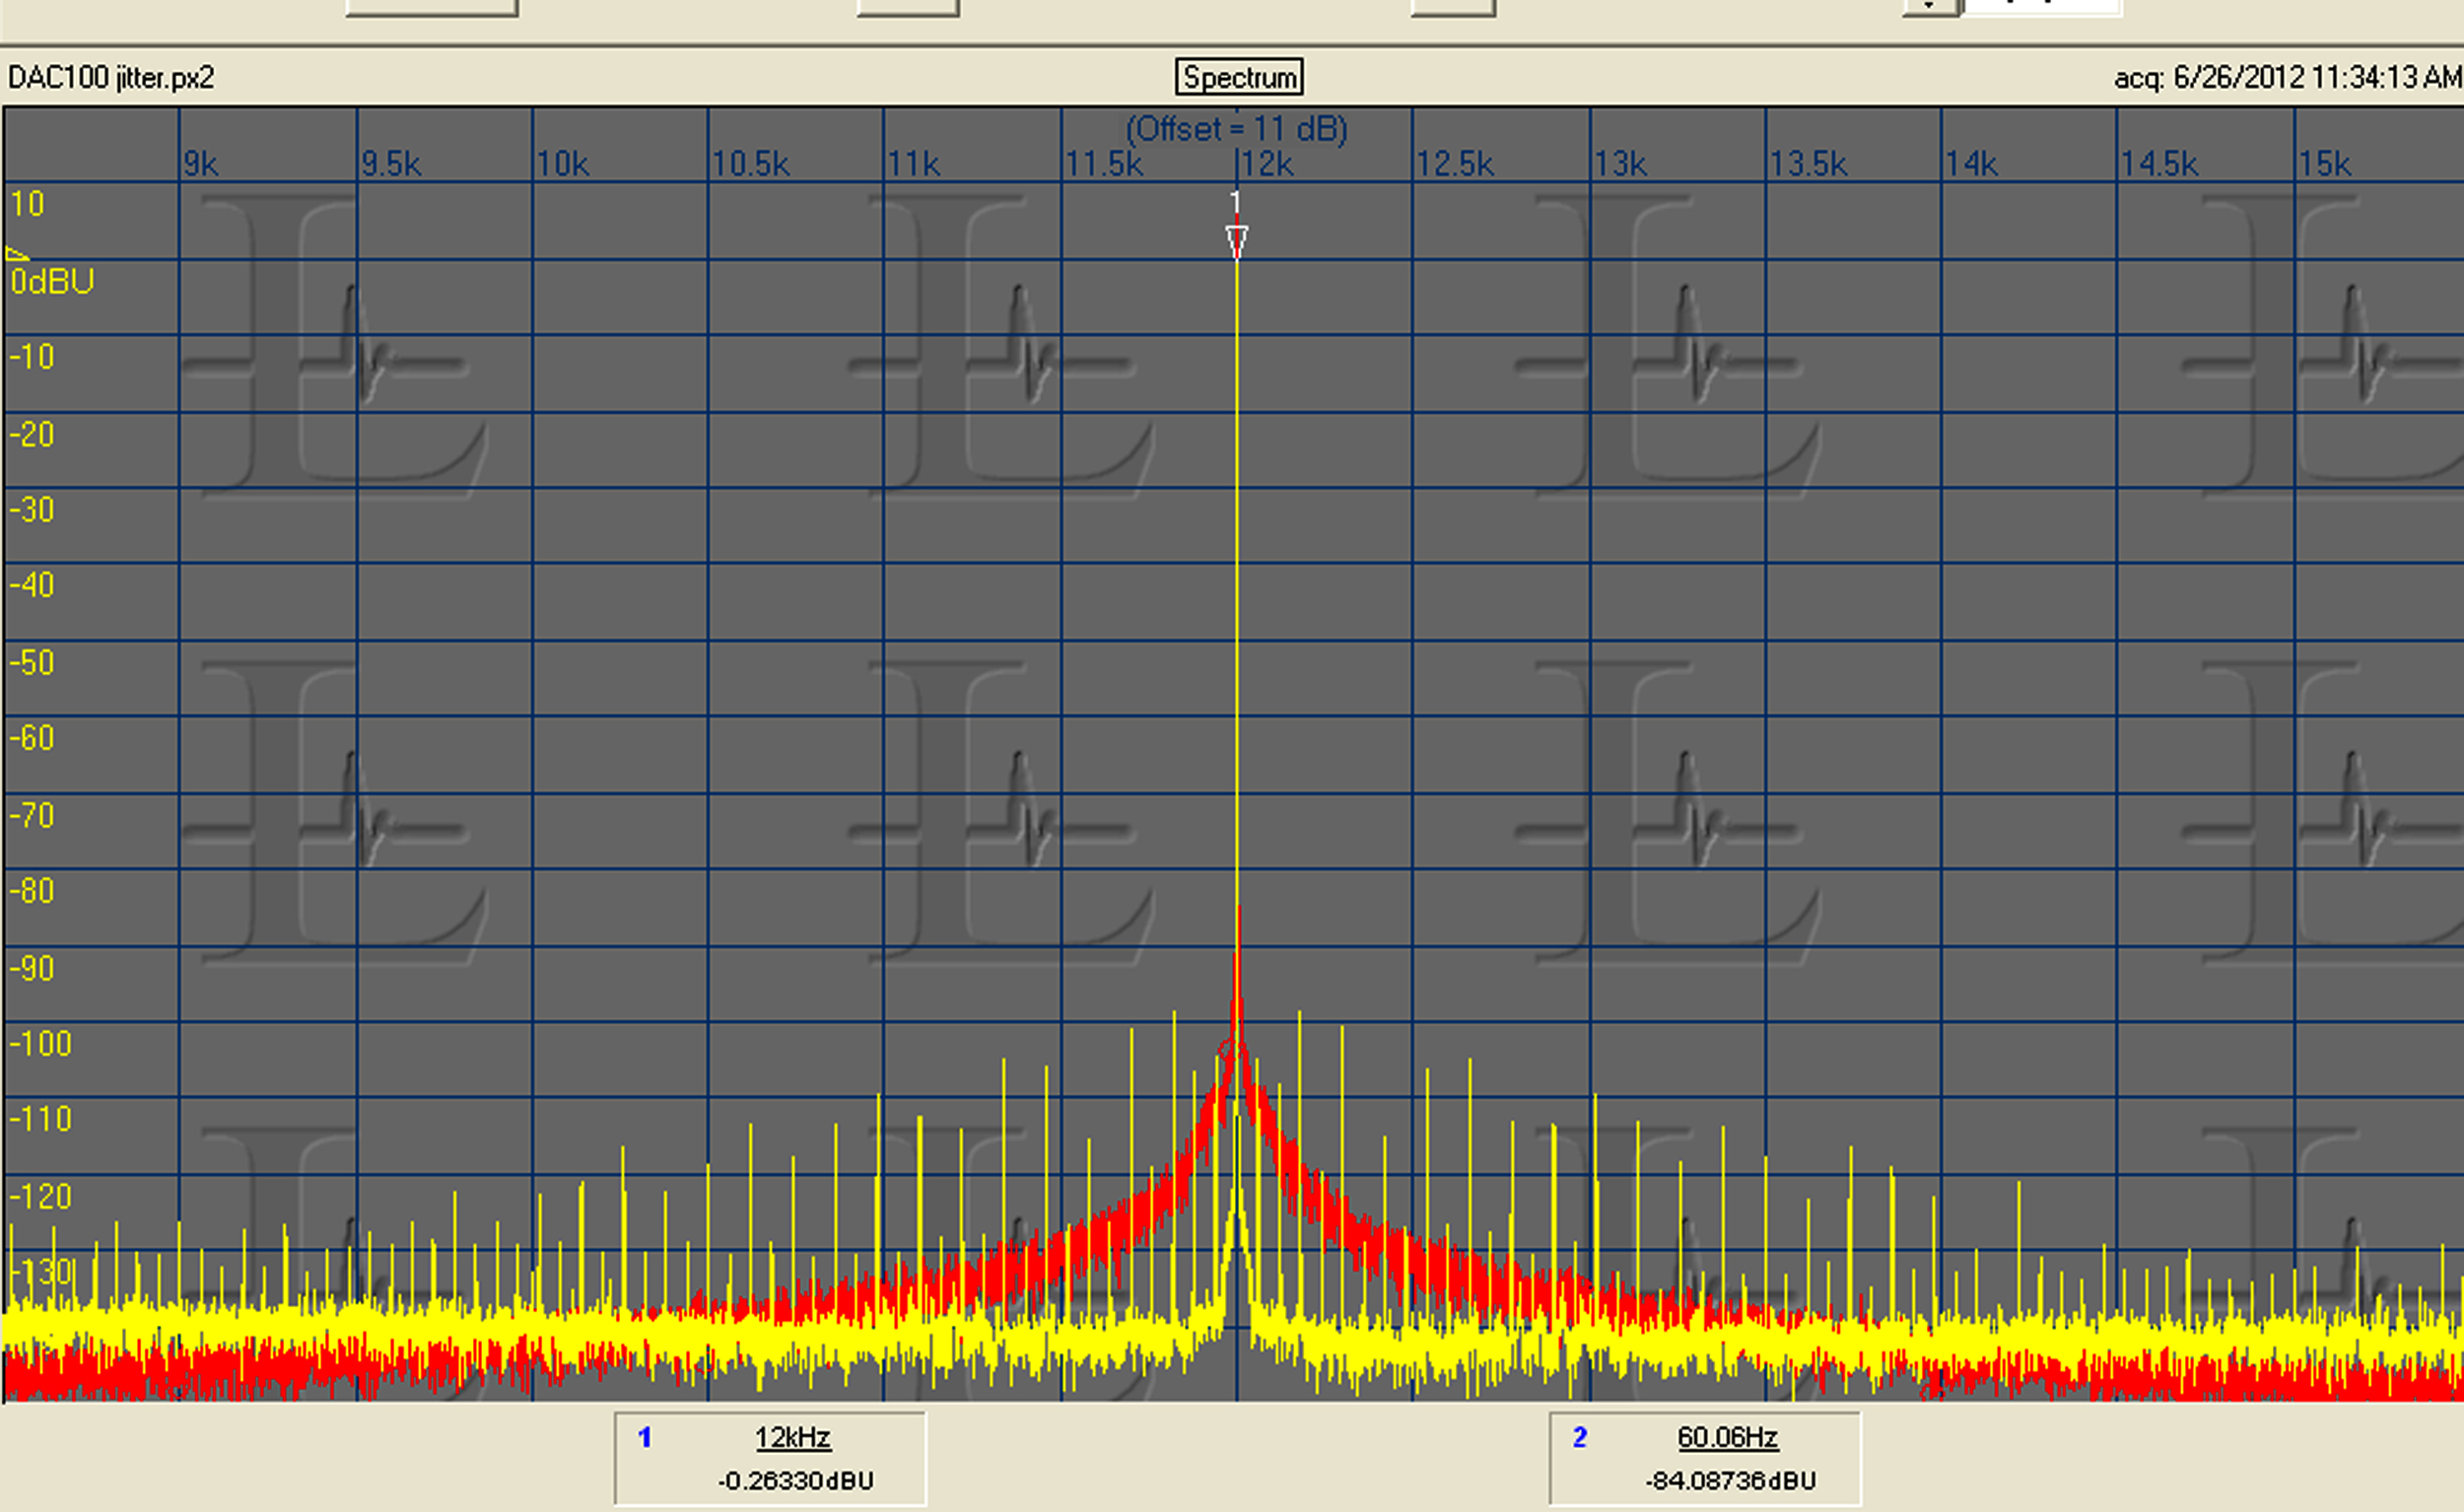The width and height of the screenshot is (2464, 1512).
Task: Click the -50 amplitude axis label
Action: [x=33, y=663]
